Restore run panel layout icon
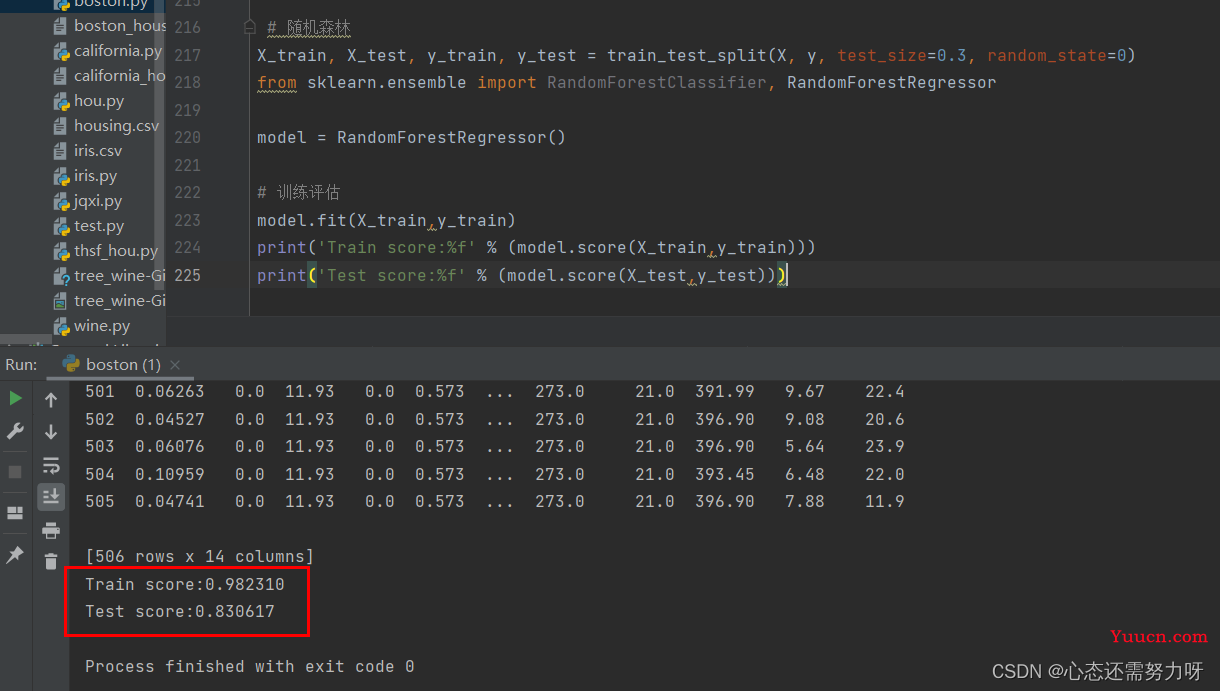 15,513
